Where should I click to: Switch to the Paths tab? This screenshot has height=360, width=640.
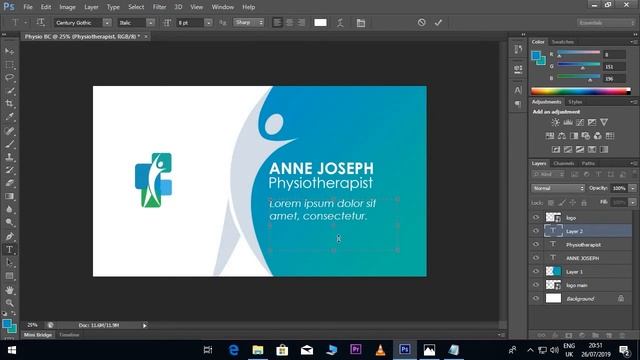click(x=588, y=163)
